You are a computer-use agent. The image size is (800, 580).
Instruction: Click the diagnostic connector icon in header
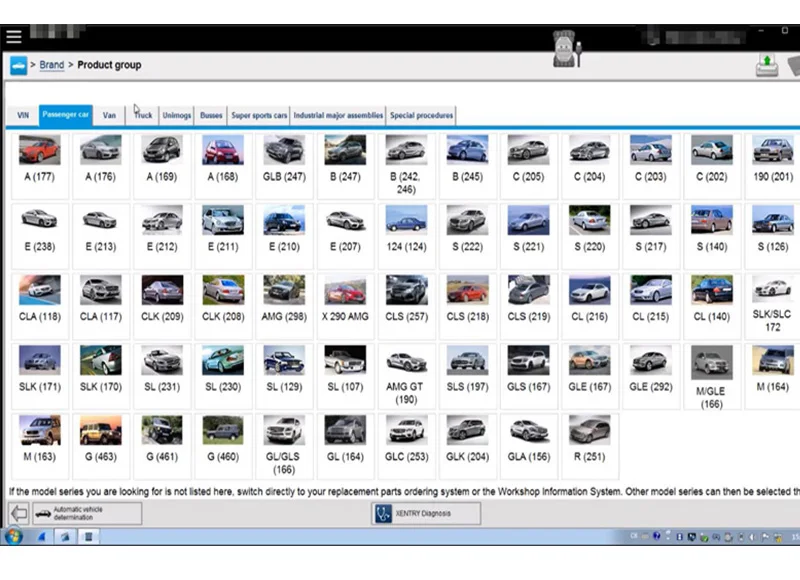(567, 49)
